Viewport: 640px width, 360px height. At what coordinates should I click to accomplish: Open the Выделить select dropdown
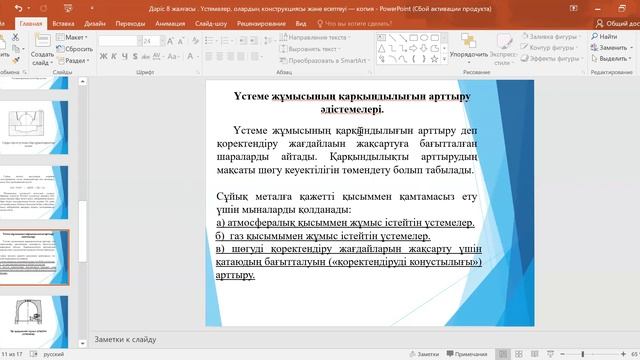611,58
